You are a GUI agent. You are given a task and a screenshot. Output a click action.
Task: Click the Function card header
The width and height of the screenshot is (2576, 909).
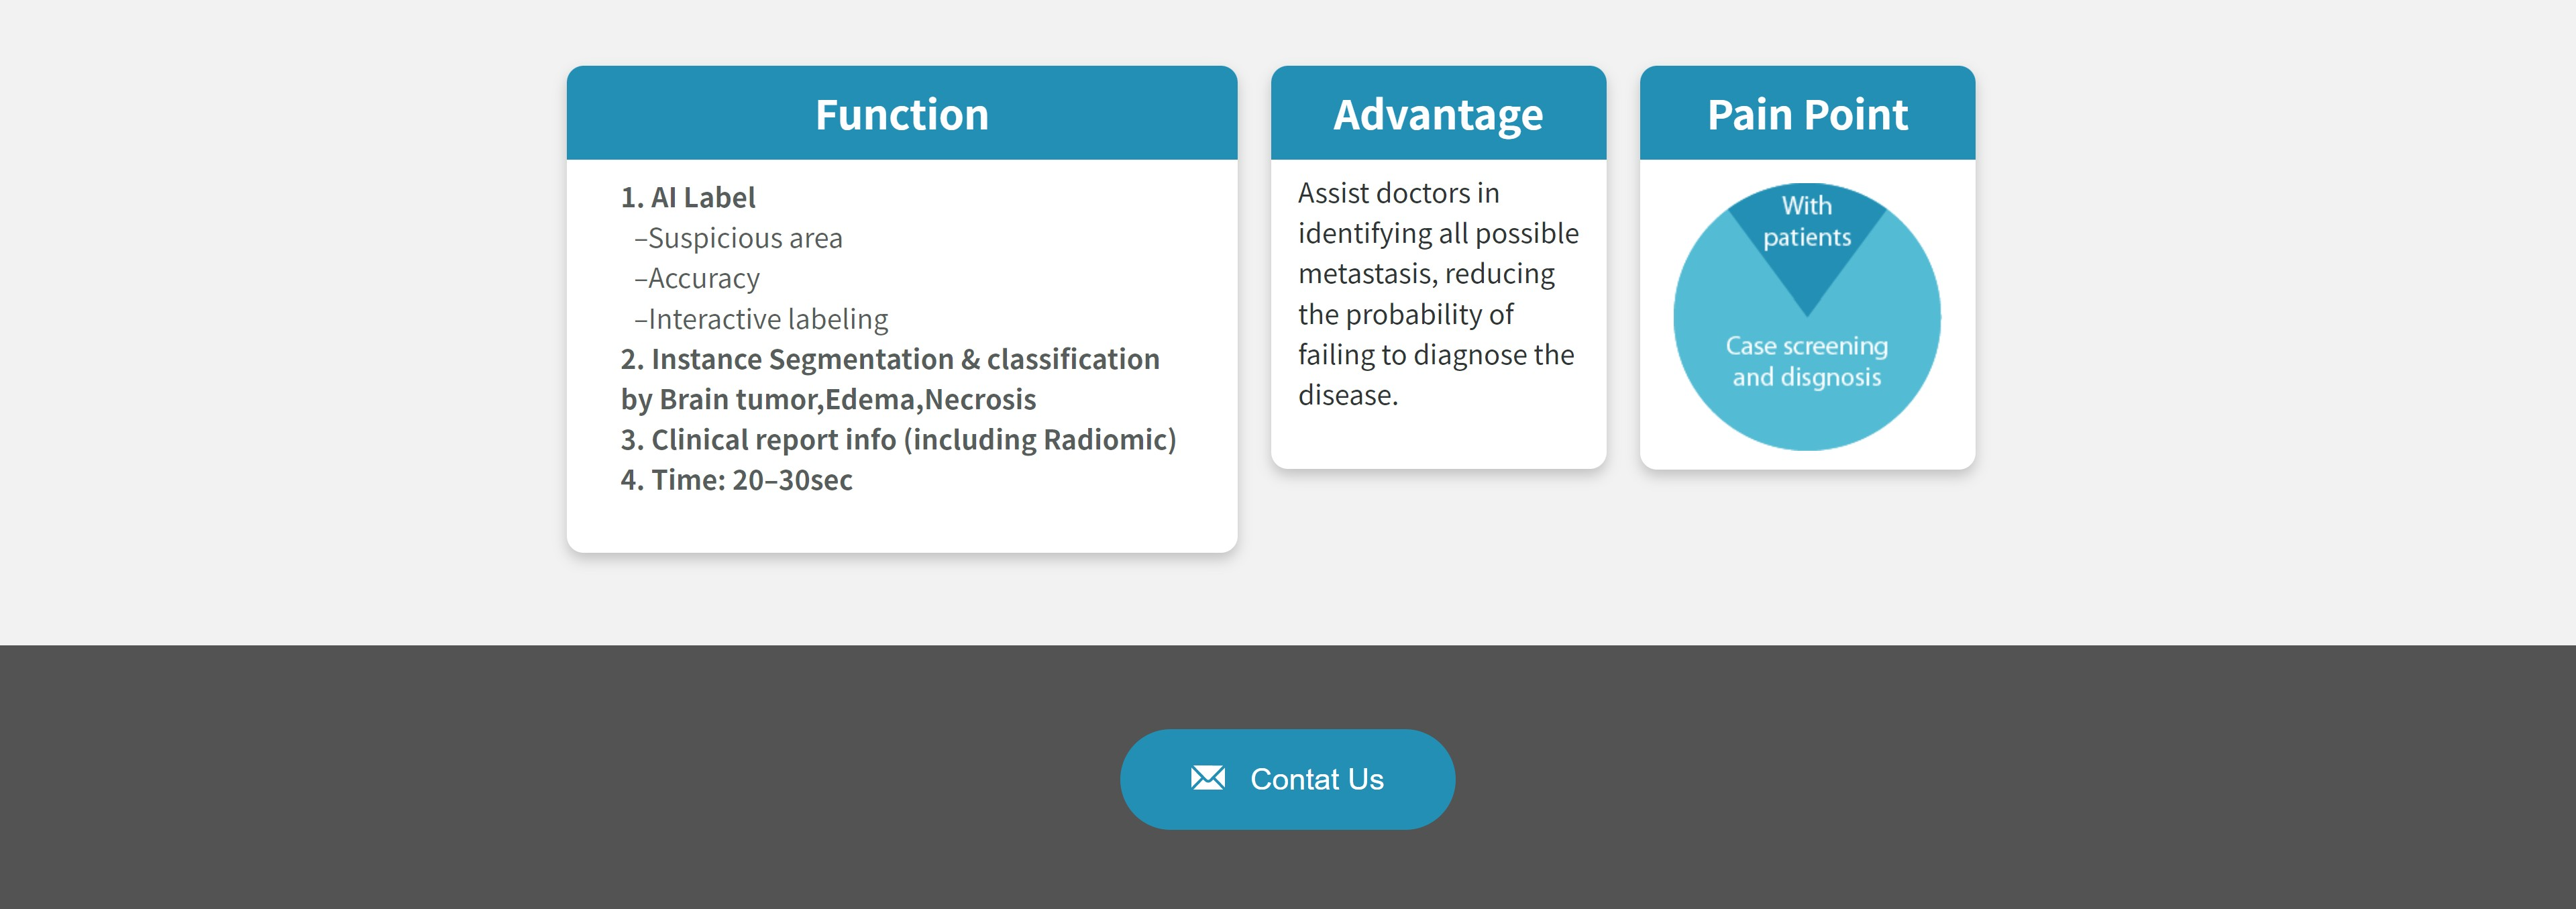click(x=901, y=114)
